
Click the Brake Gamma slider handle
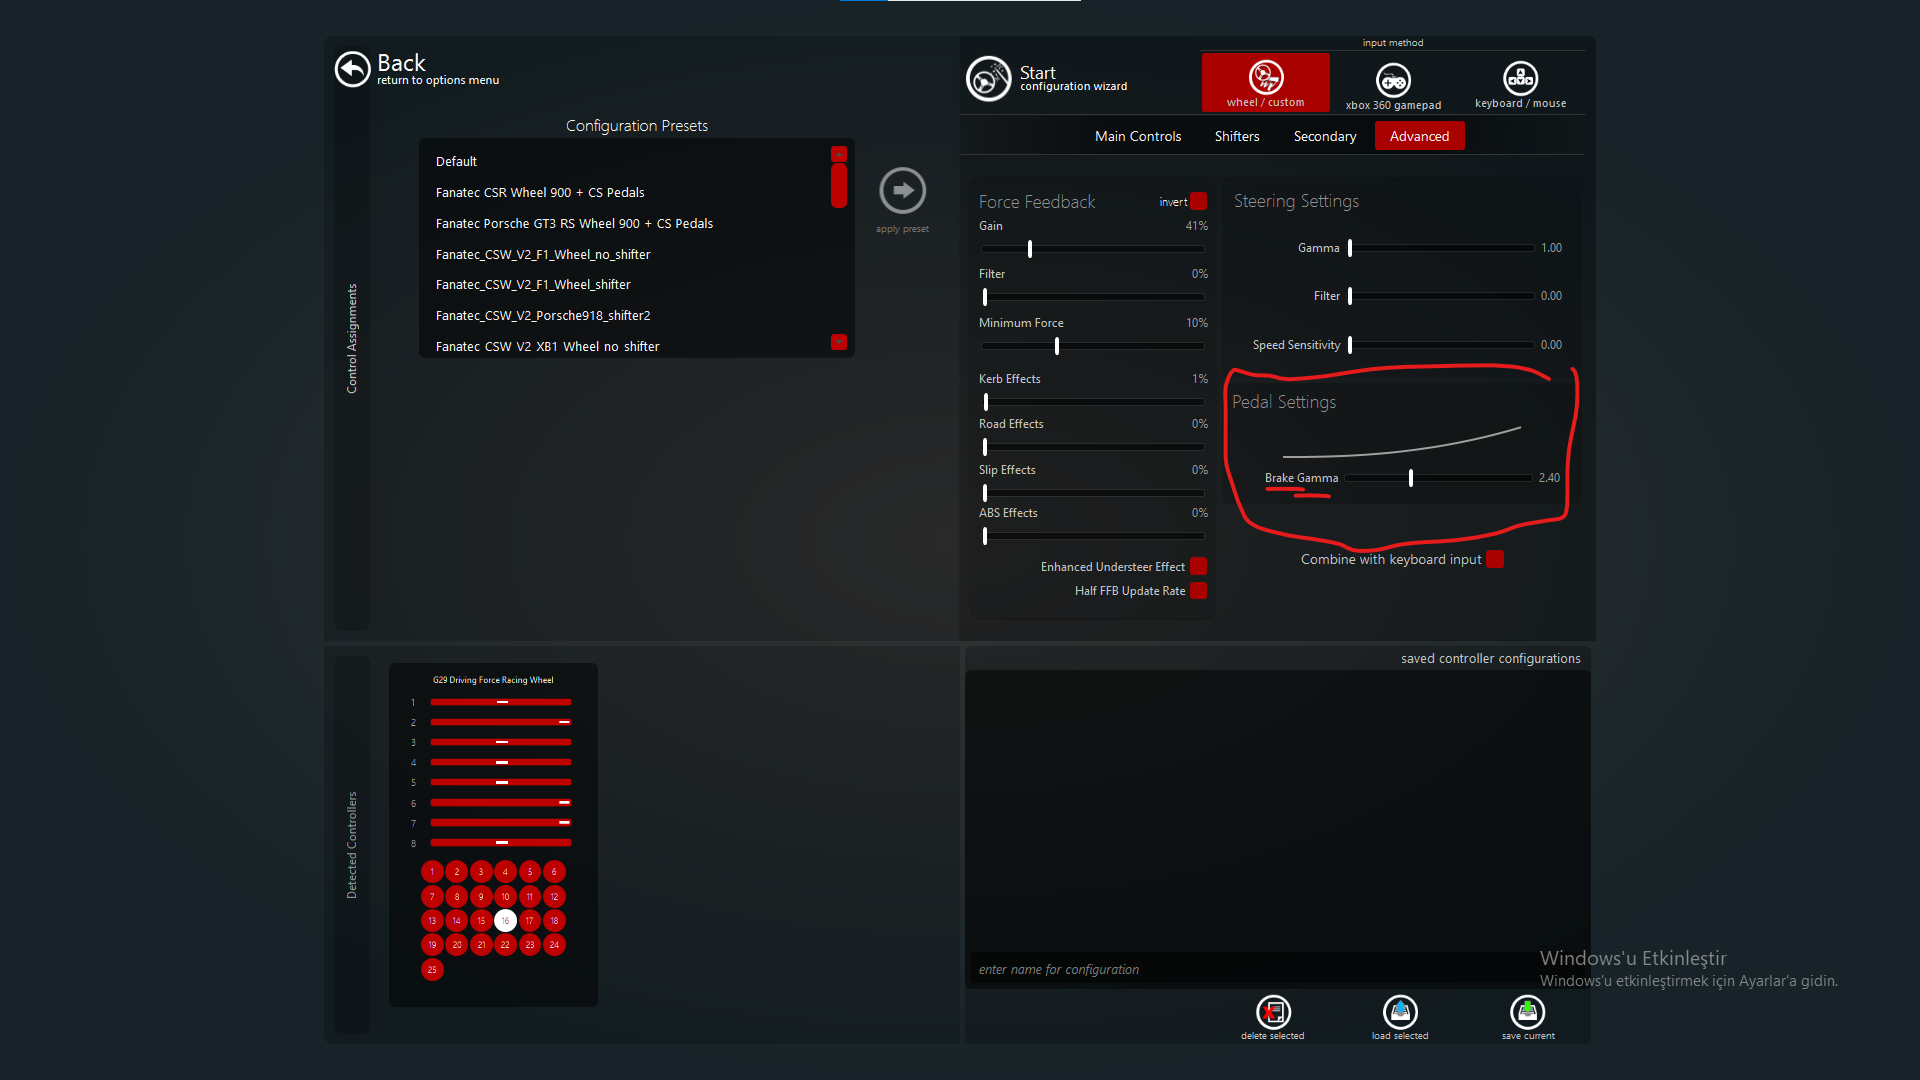click(1411, 478)
